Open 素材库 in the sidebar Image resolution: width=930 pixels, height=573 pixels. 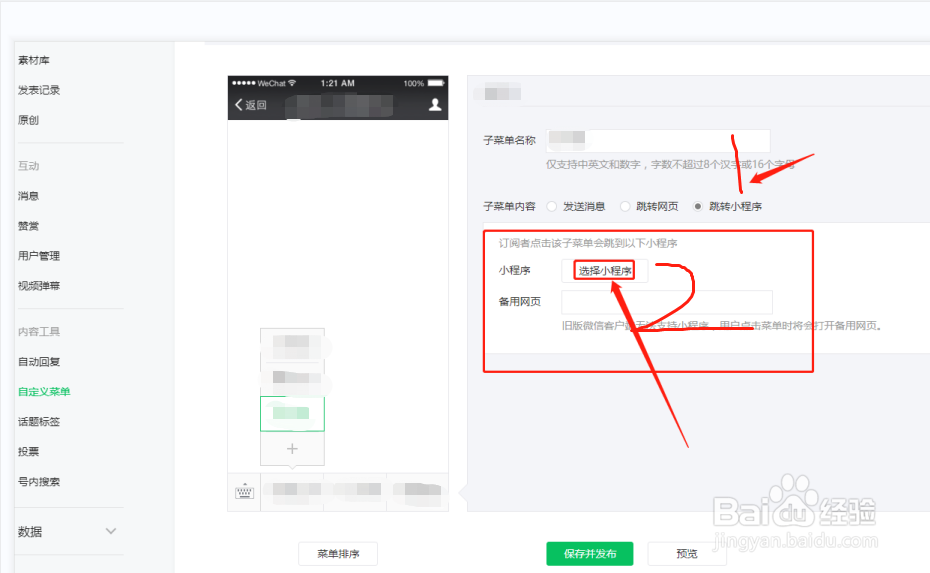[x=34, y=60]
